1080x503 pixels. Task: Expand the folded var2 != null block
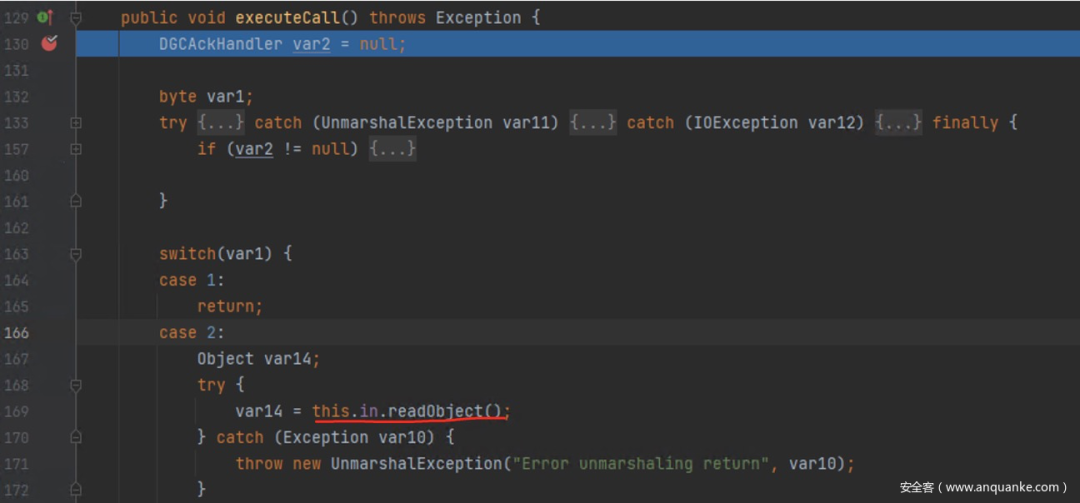click(393, 149)
